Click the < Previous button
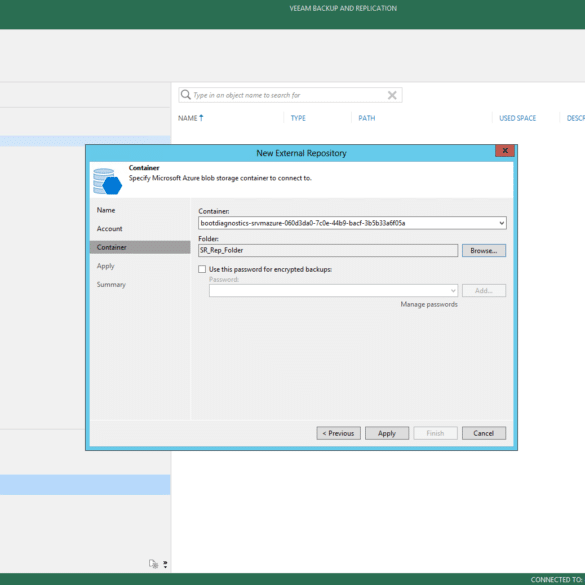 pos(338,433)
